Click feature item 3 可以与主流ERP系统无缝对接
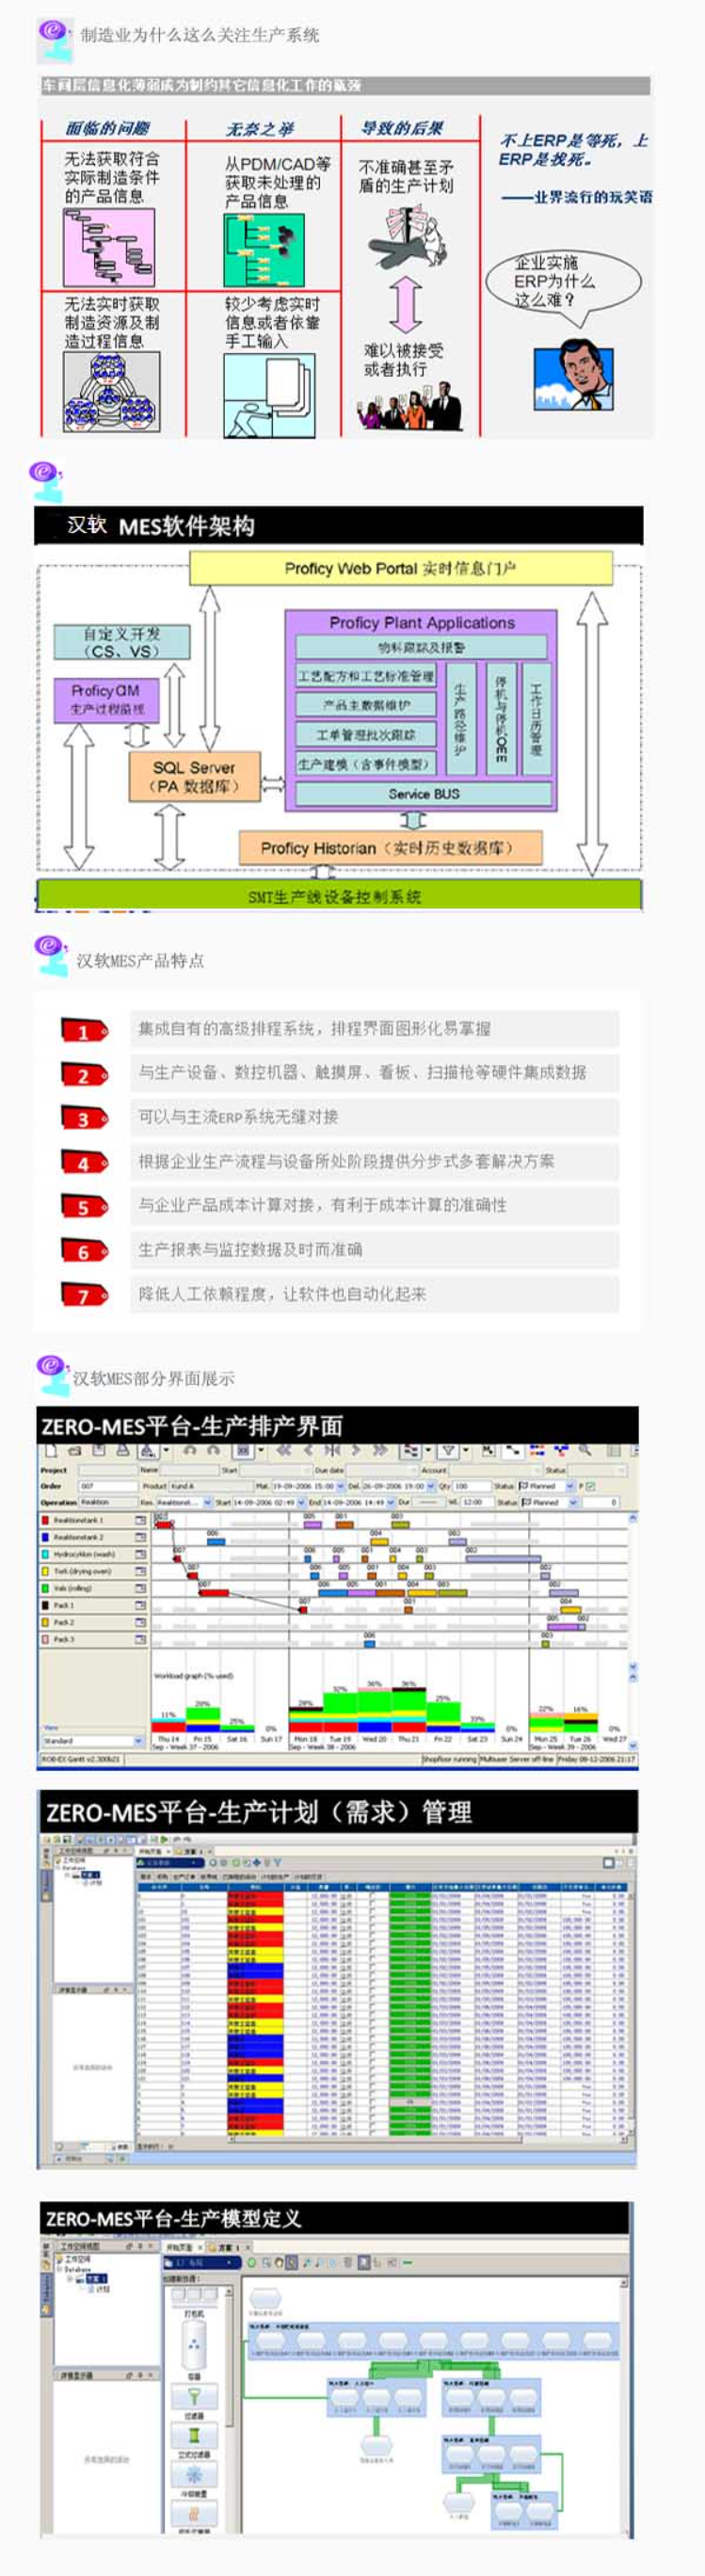This screenshot has height=2576, width=705. (374, 1116)
